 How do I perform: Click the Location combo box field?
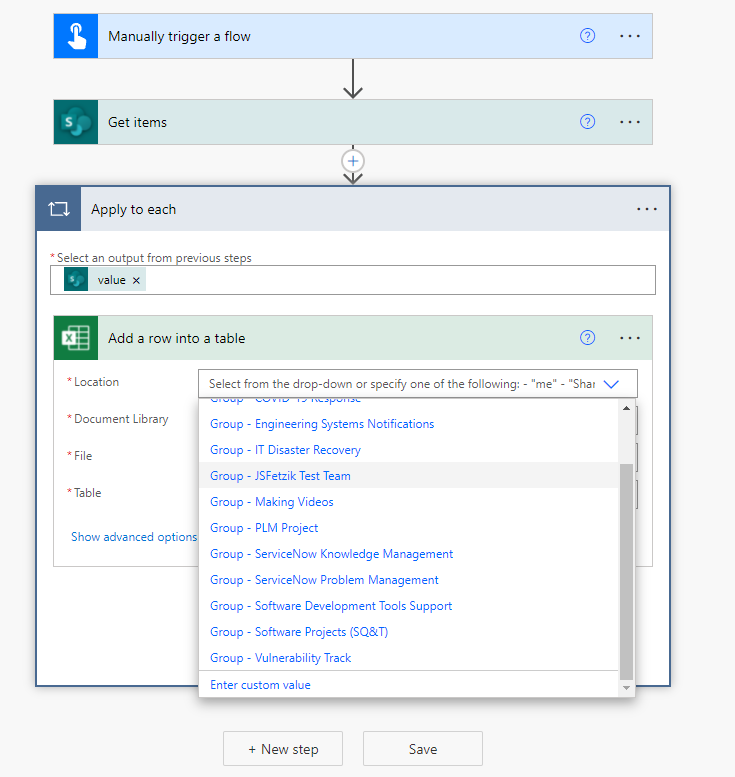tap(418, 384)
